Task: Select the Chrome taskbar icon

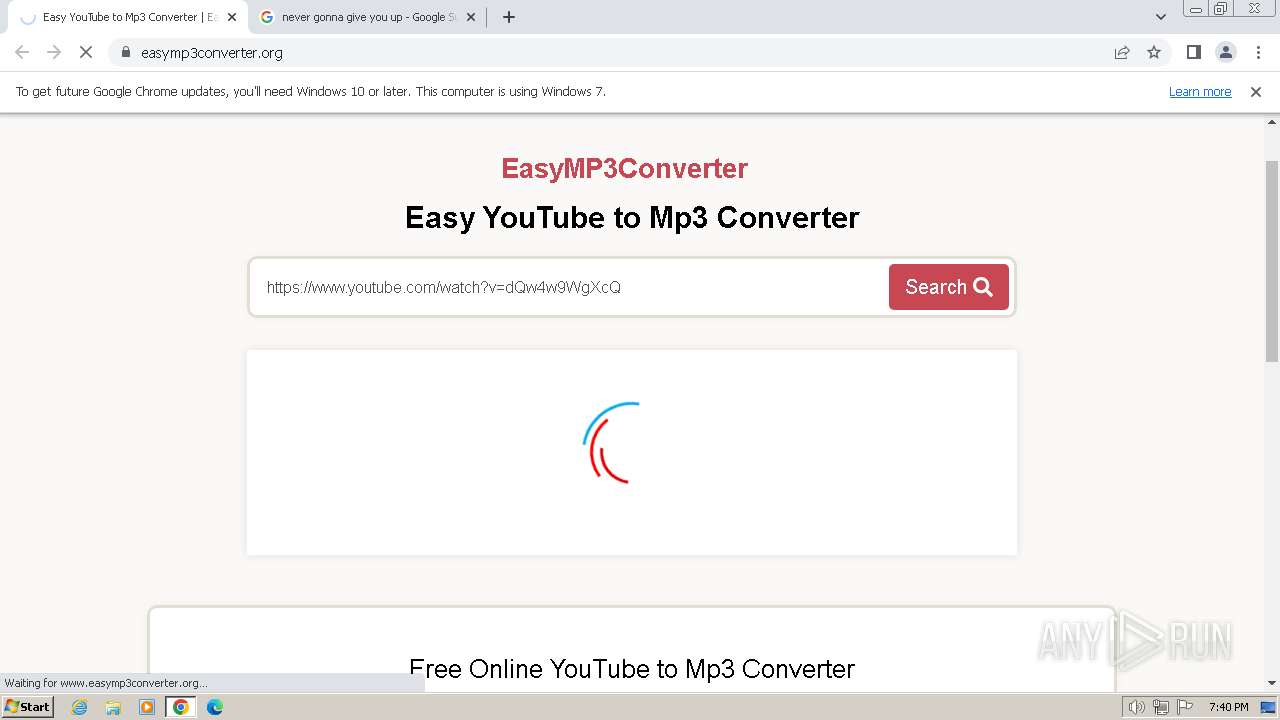Action: tap(181, 707)
